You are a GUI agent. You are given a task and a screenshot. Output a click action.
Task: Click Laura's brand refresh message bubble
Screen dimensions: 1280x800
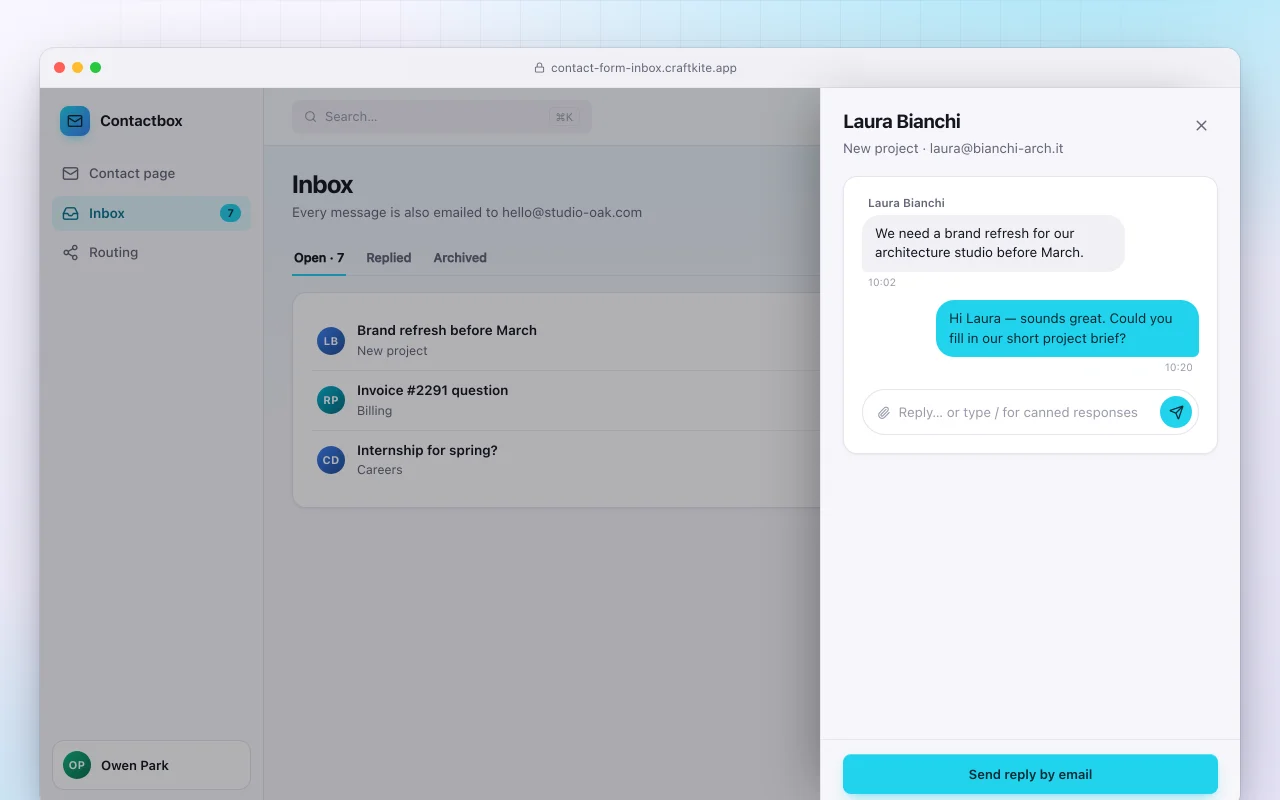pos(993,243)
